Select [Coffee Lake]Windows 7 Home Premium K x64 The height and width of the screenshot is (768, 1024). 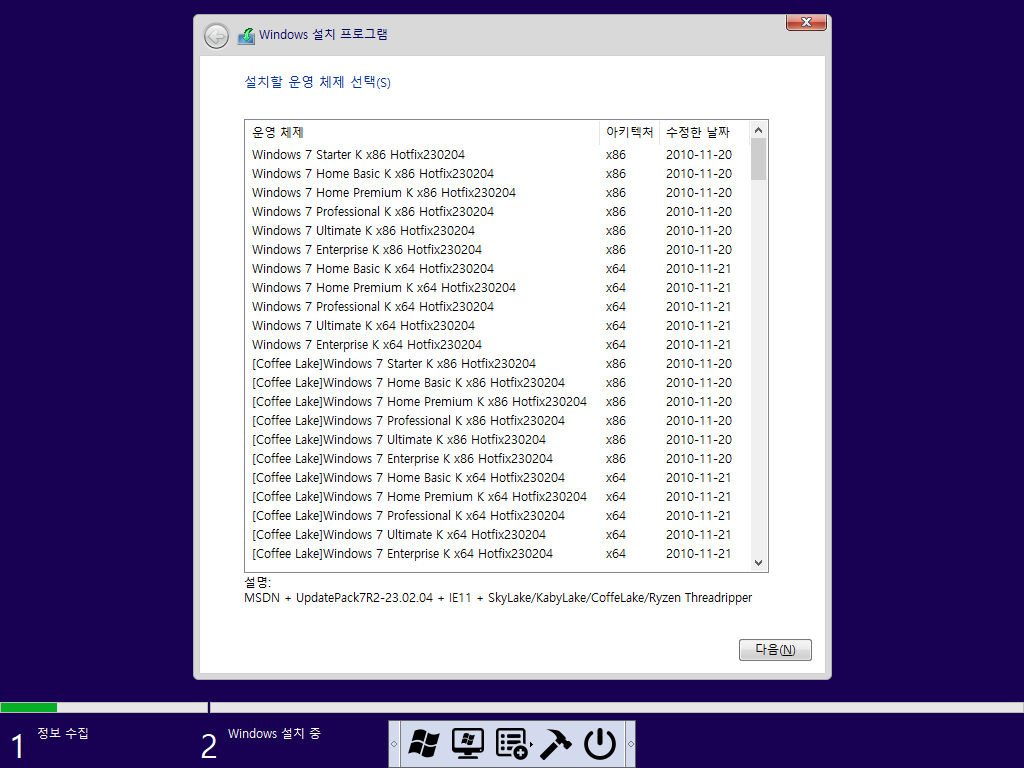(x=498, y=496)
